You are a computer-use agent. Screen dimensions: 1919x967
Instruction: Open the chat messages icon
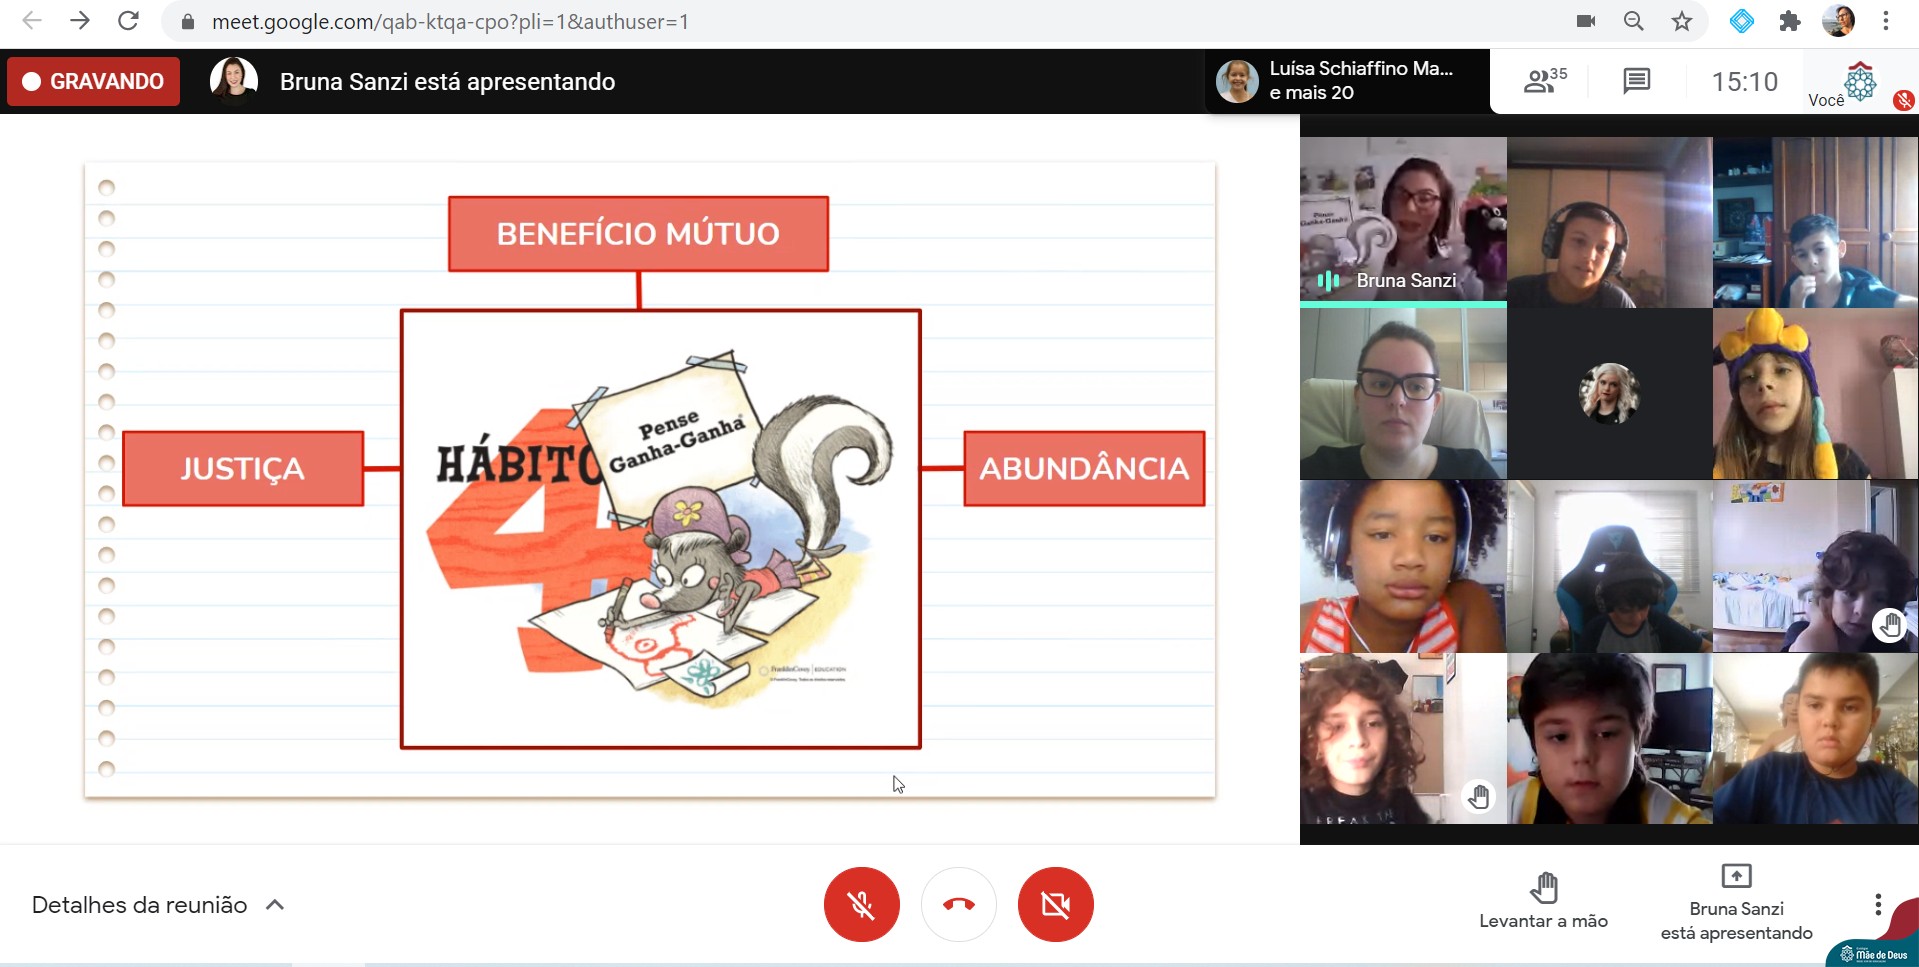[1636, 81]
